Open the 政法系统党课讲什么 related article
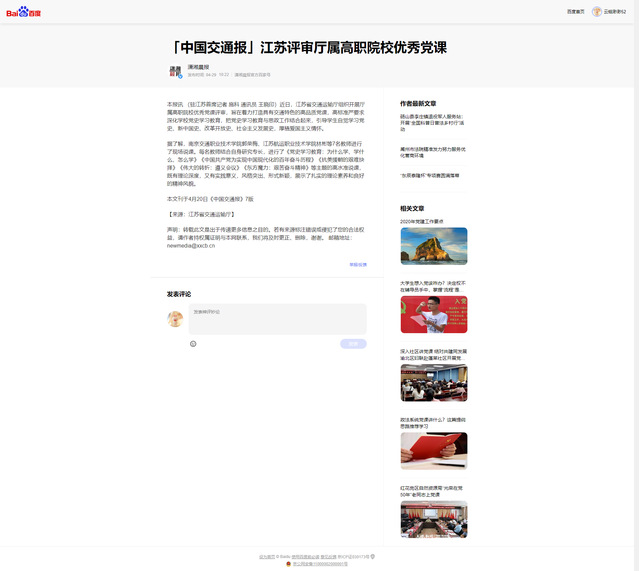Viewport: 639px width, 571px height. point(432,423)
